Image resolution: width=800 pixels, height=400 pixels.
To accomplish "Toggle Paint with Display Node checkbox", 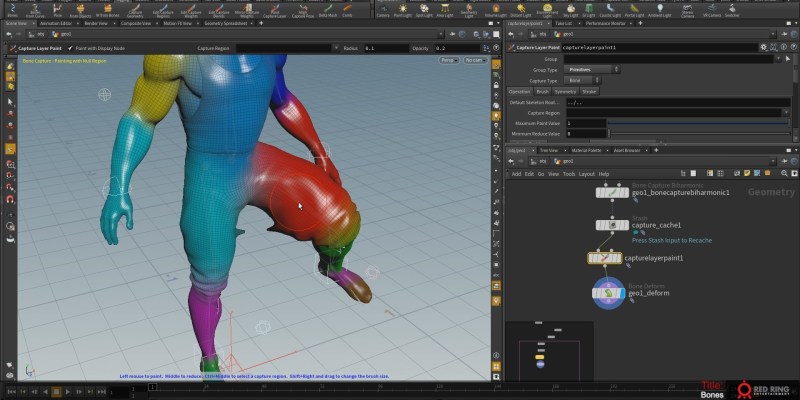I will coord(70,48).
